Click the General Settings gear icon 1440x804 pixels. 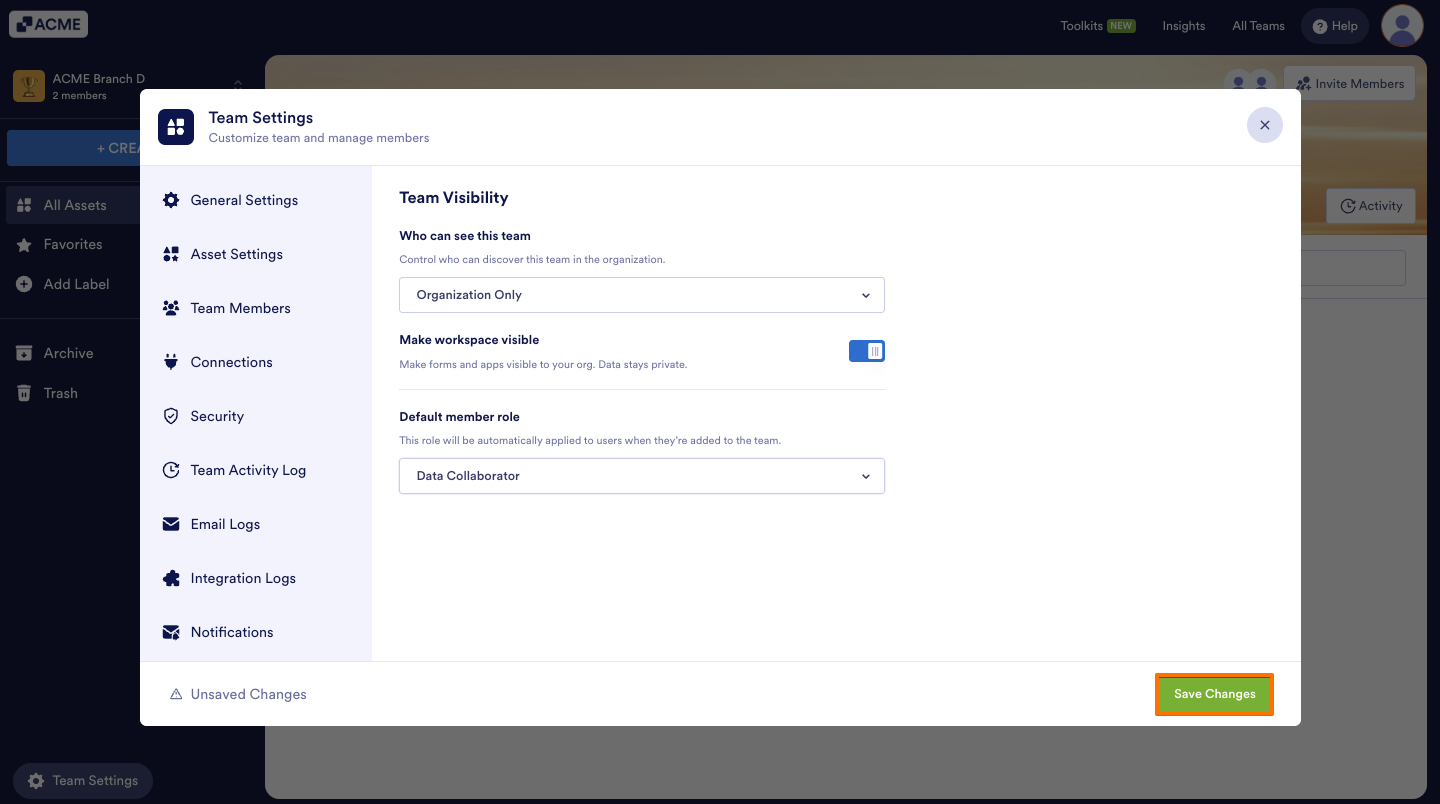(171, 200)
